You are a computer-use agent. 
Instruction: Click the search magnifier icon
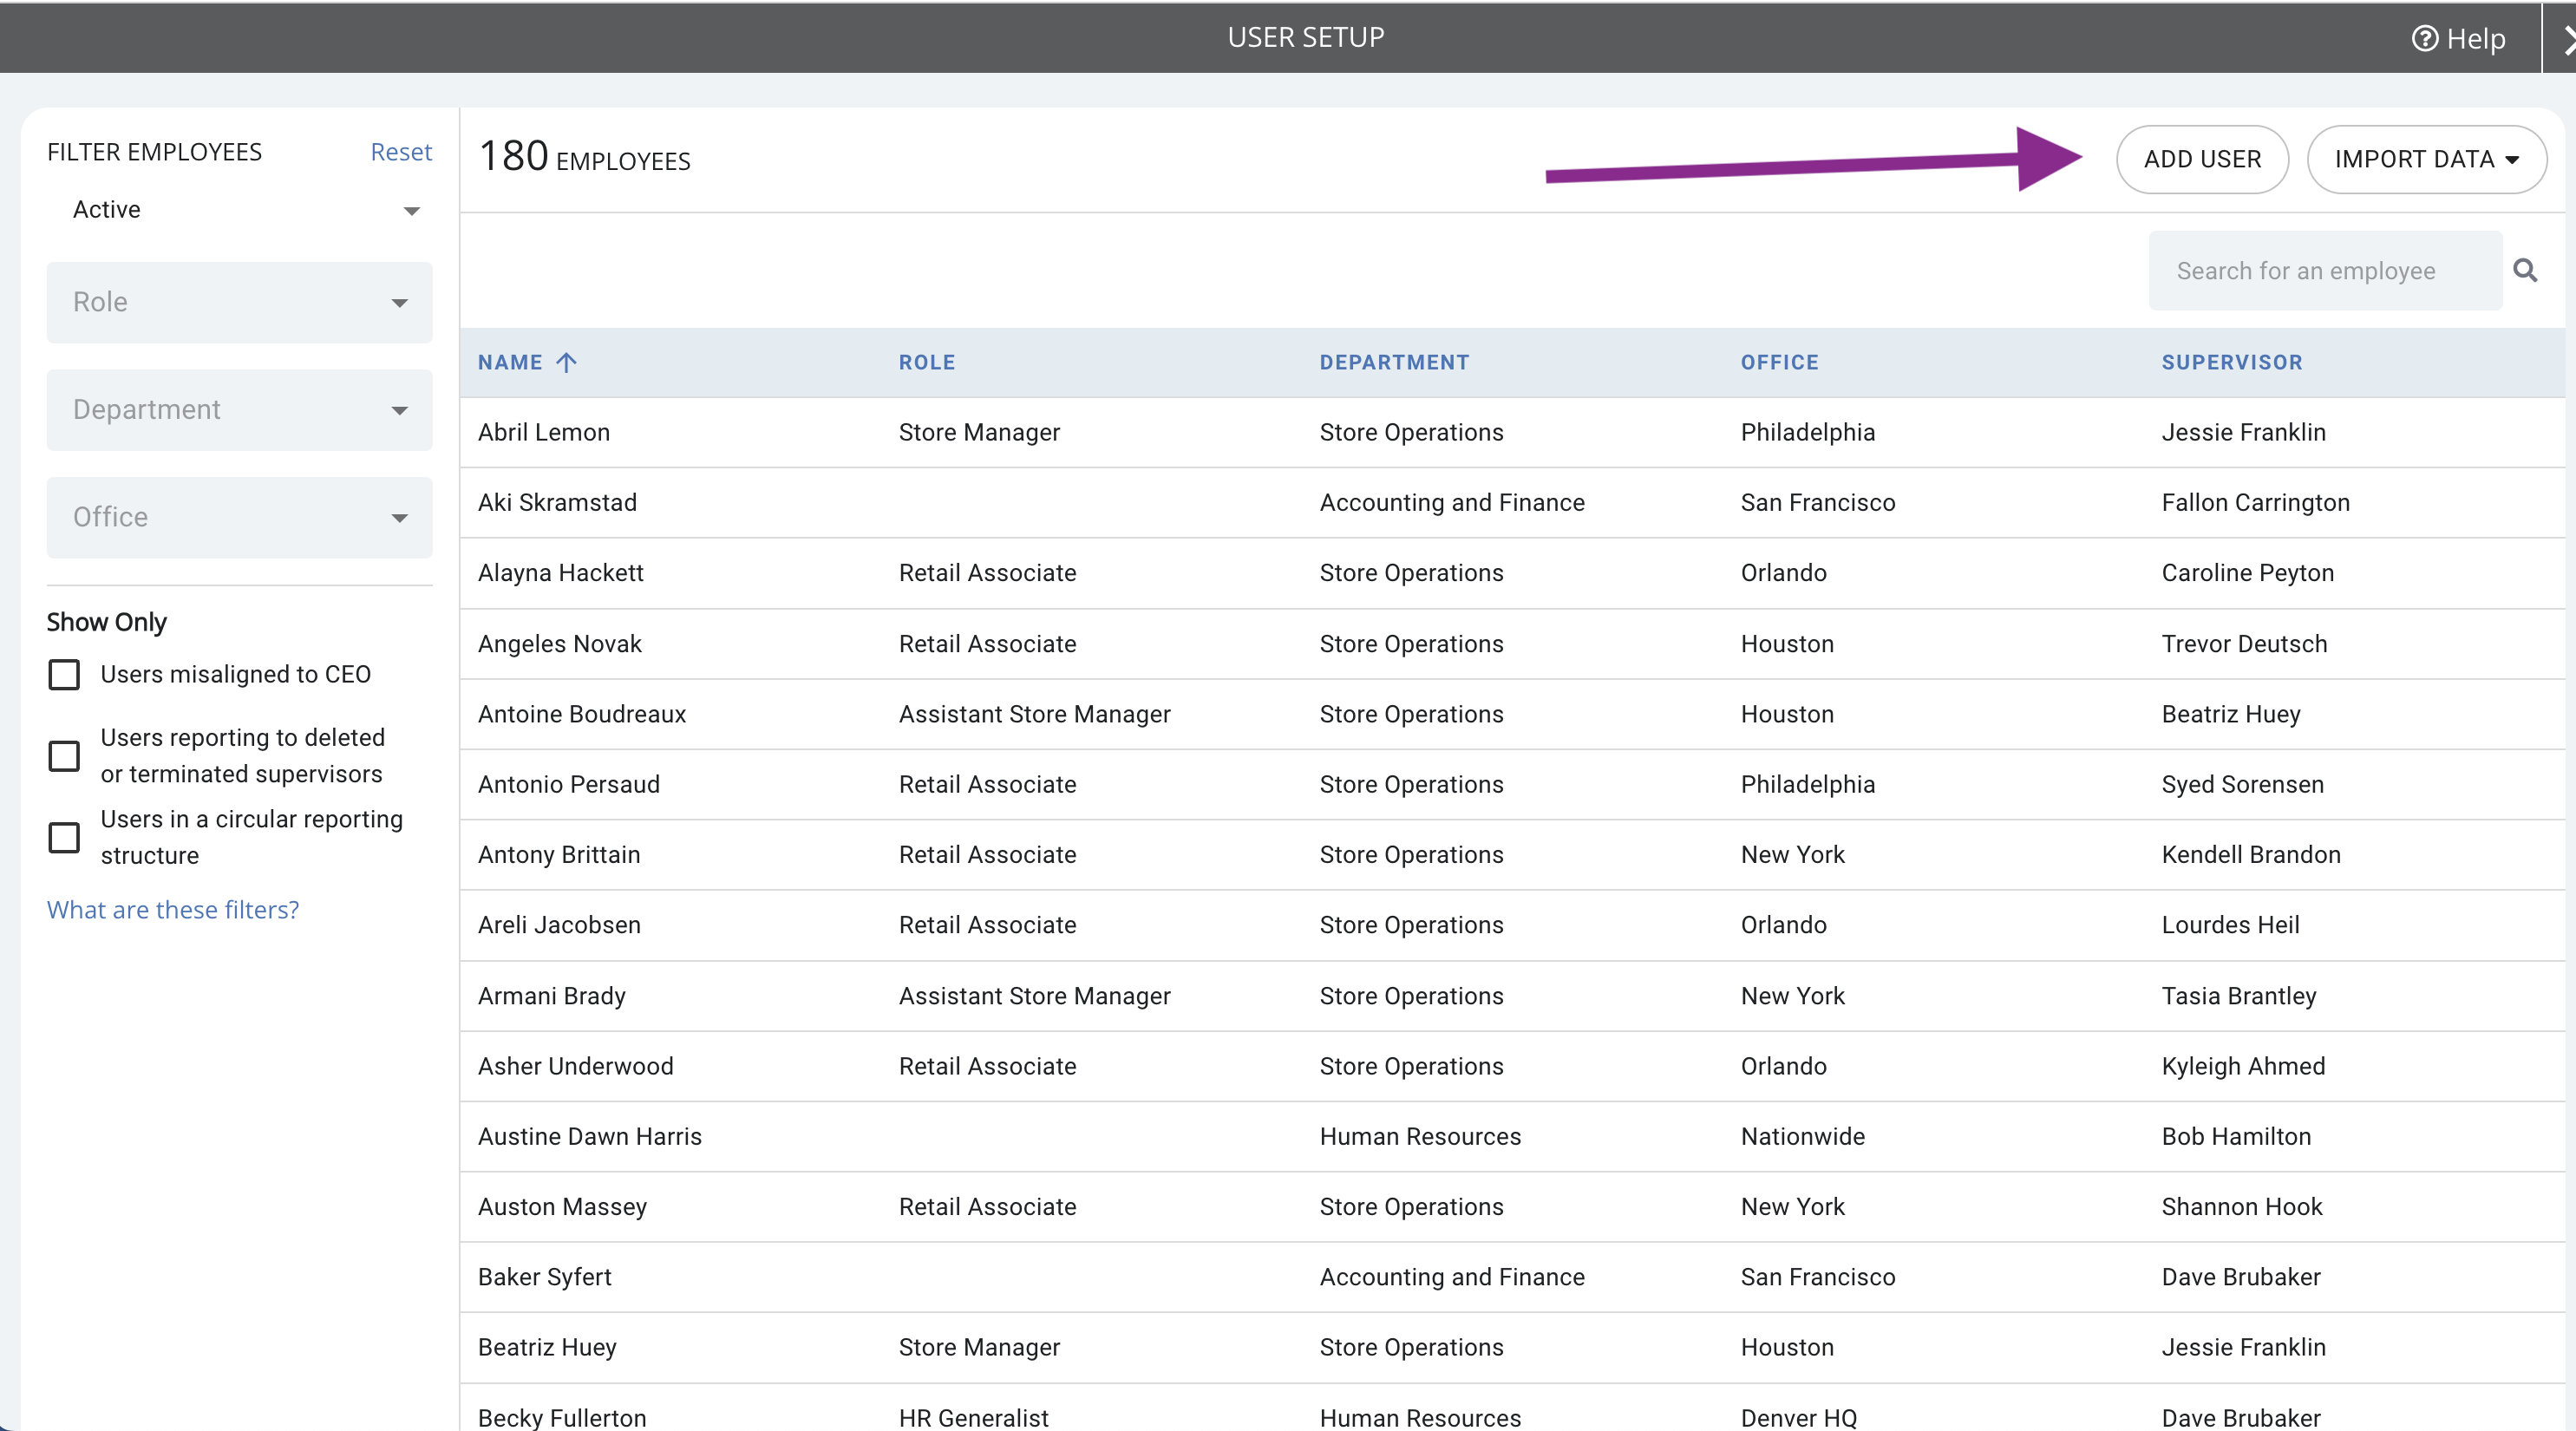2525,271
